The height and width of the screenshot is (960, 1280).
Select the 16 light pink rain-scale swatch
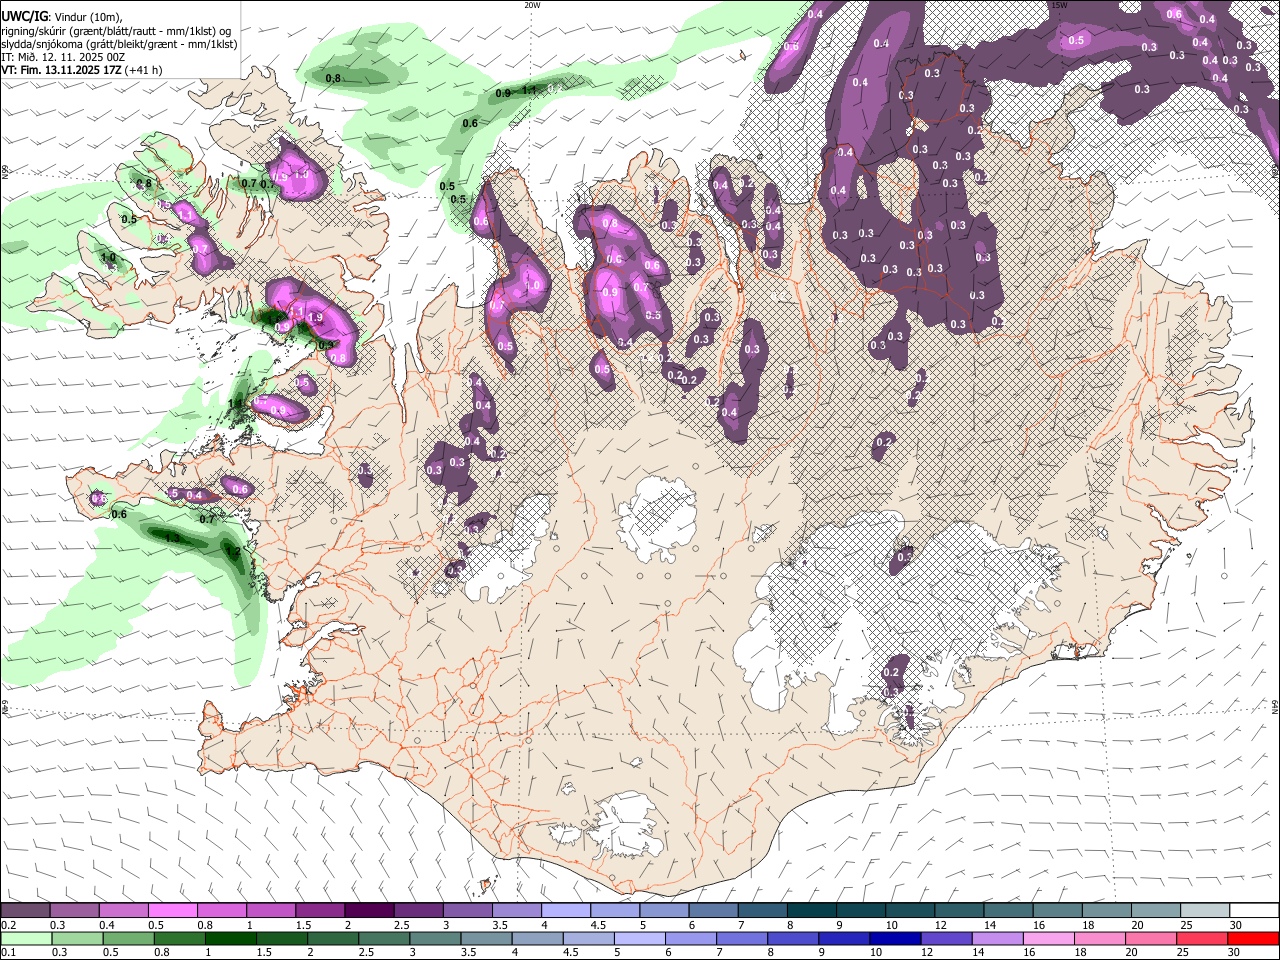click(x=1048, y=938)
